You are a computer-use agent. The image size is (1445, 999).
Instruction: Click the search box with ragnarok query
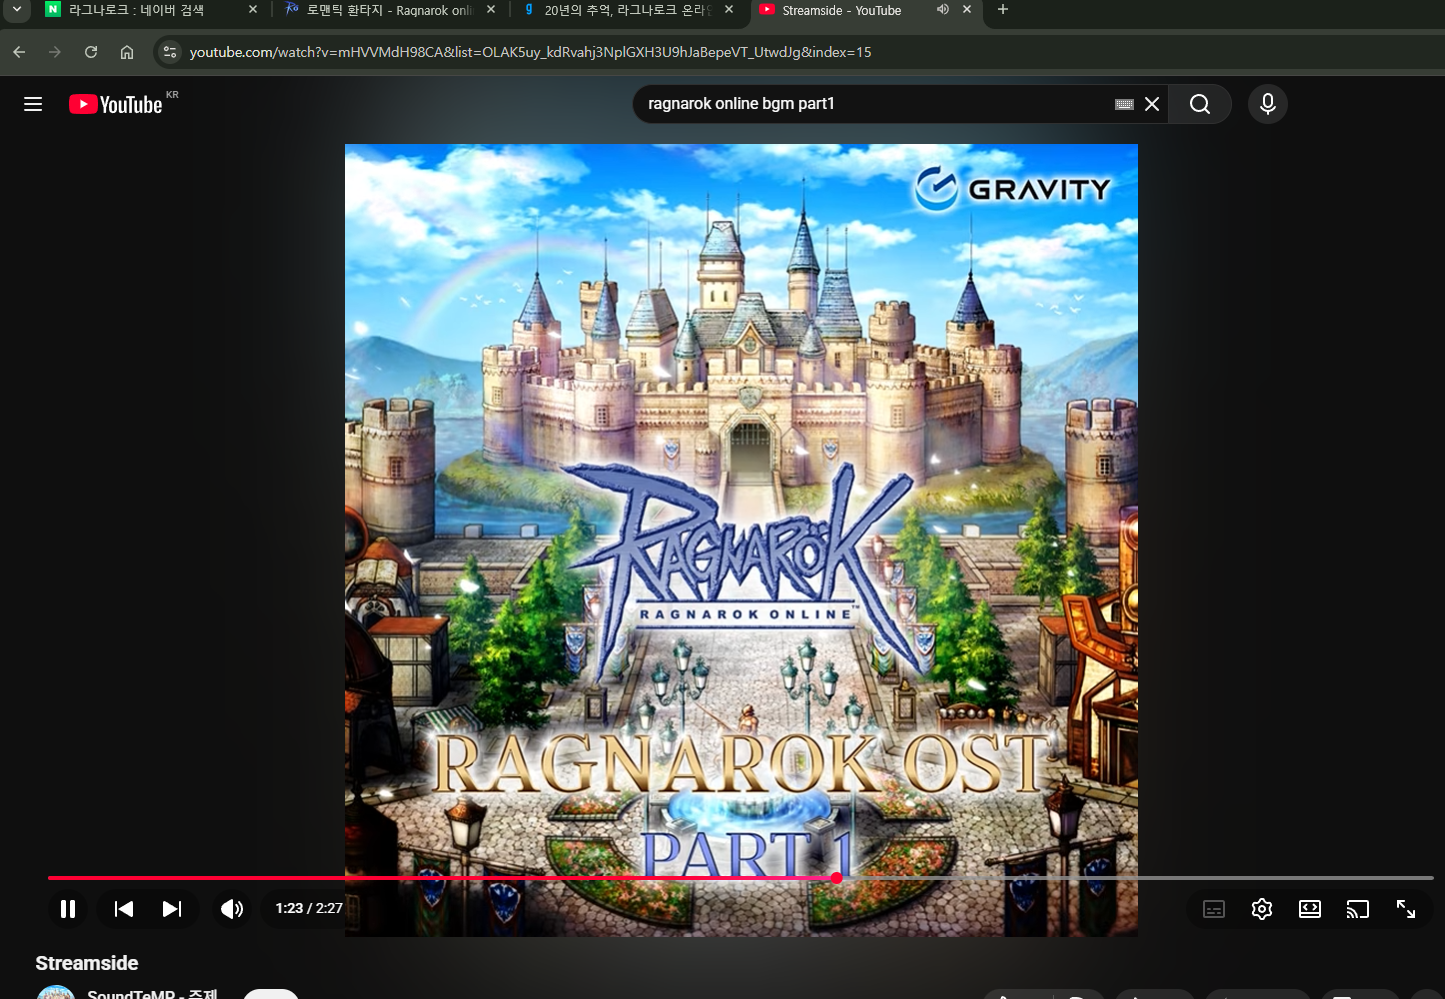(x=870, y=104)
